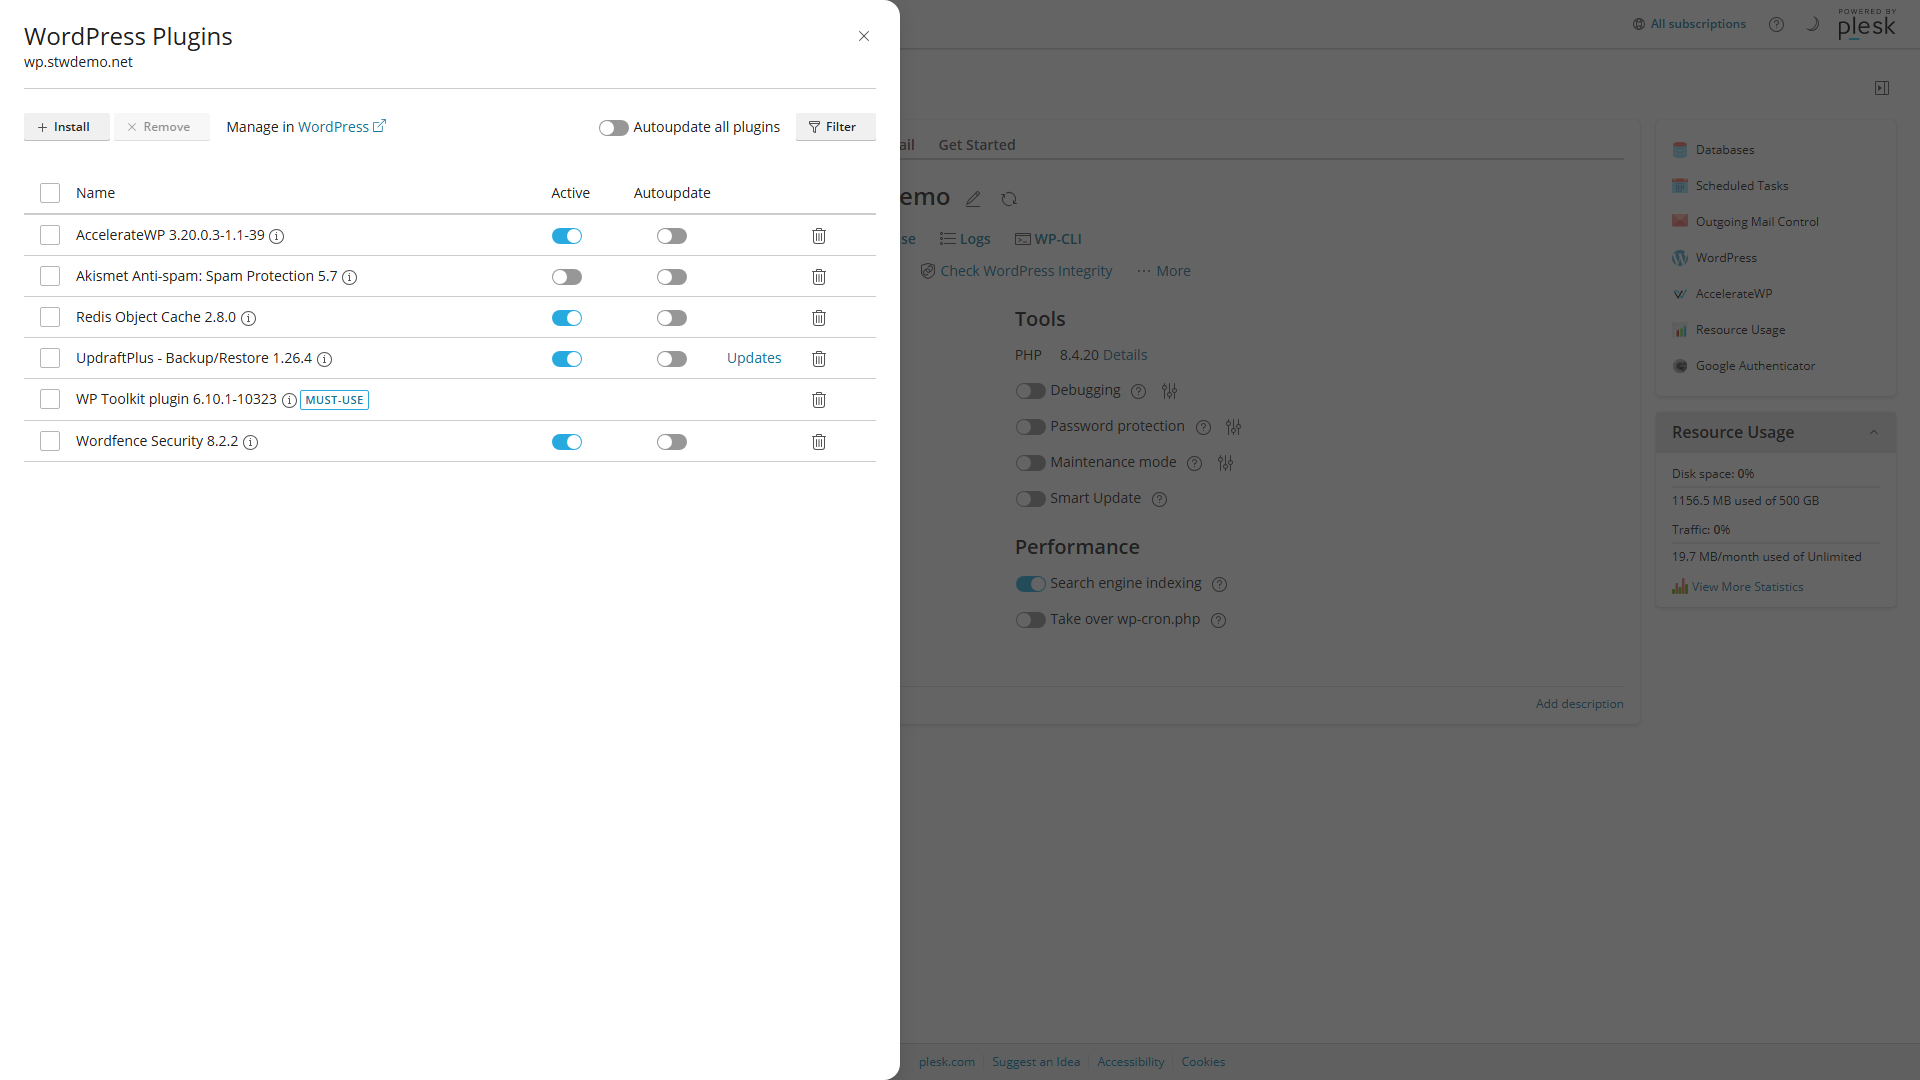
Task: Click the refresh icon beside site name
Action: click(1009, 199)
